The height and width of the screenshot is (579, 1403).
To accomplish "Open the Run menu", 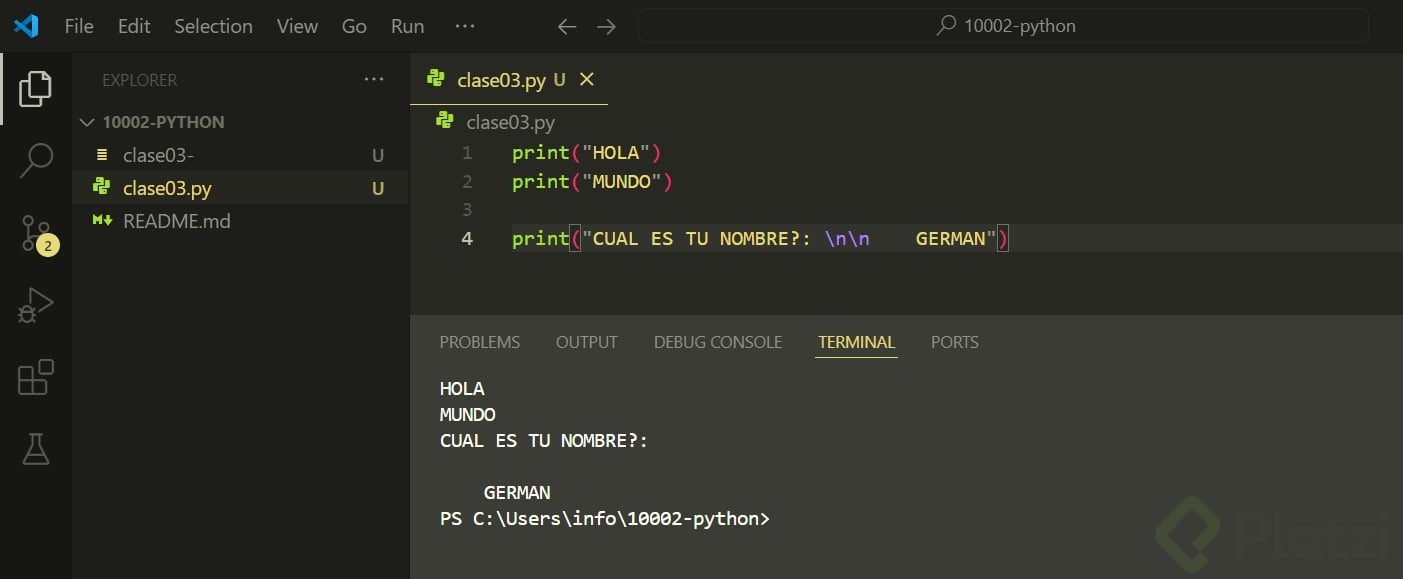I will tap(407, 27).
